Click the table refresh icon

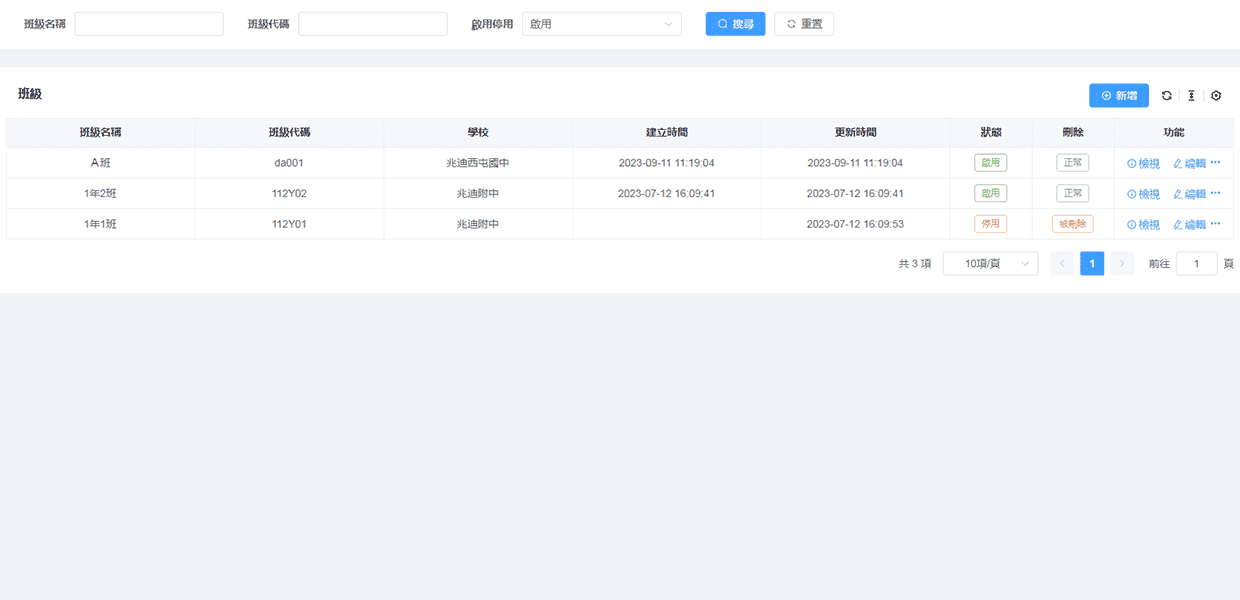(1167, 96)
